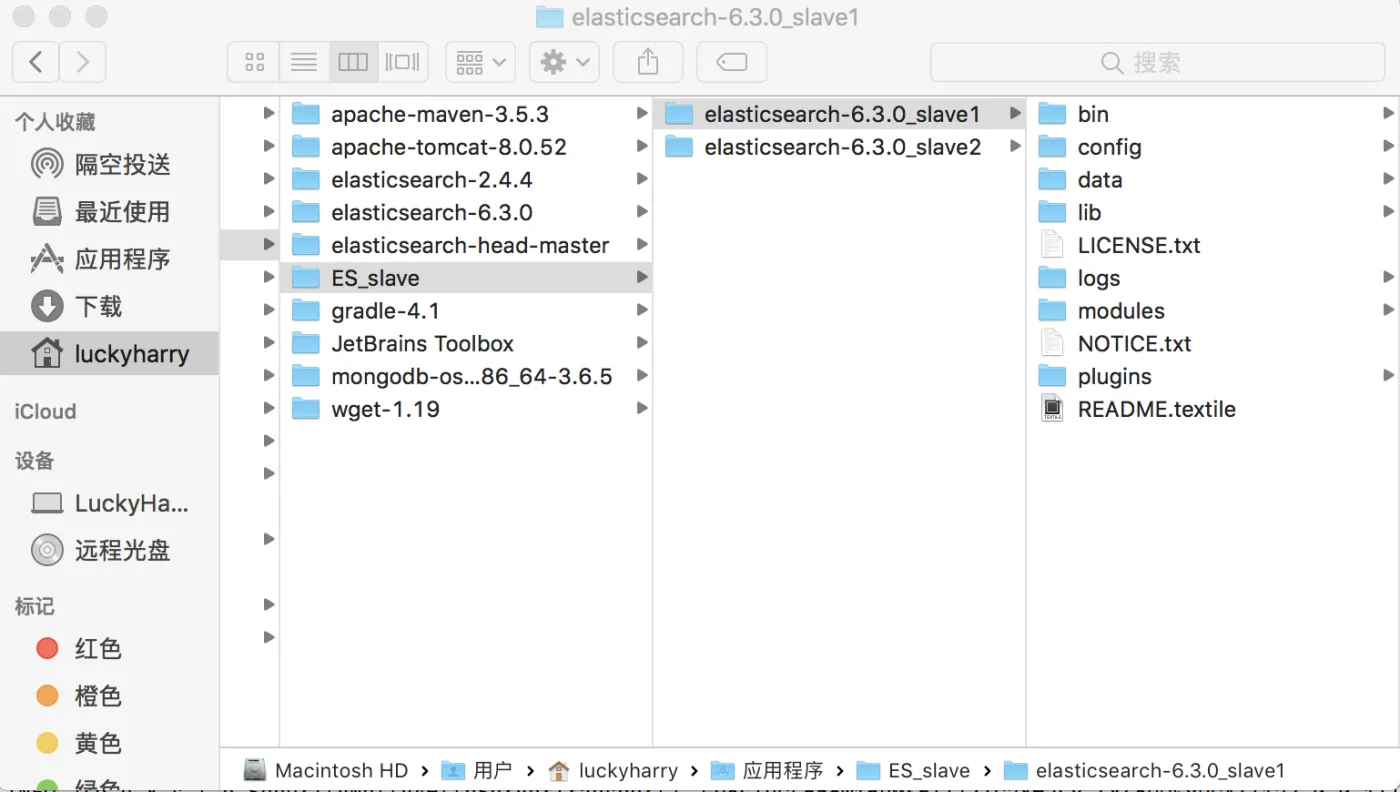Screen dimensions: 1400x792
Task: Open the gear action menu
Action: 564,62
